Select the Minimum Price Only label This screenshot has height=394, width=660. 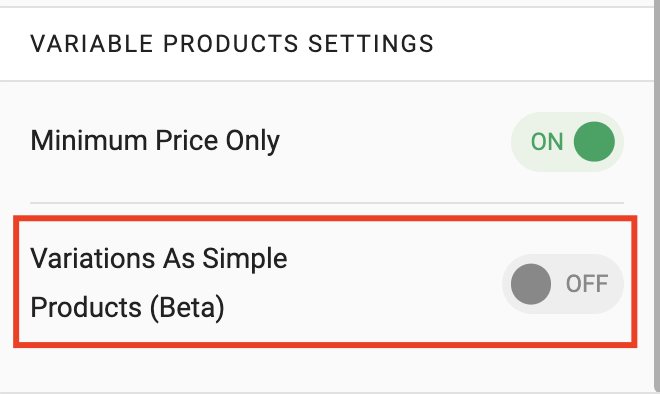point(155,141)
